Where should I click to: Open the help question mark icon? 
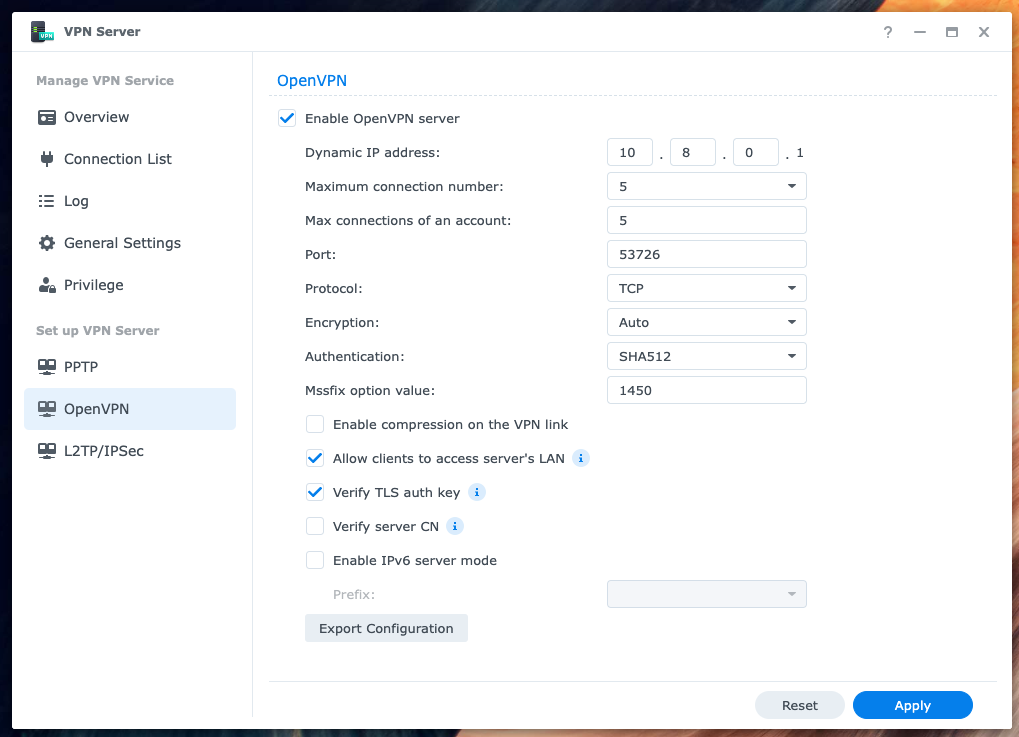point(887,32)
